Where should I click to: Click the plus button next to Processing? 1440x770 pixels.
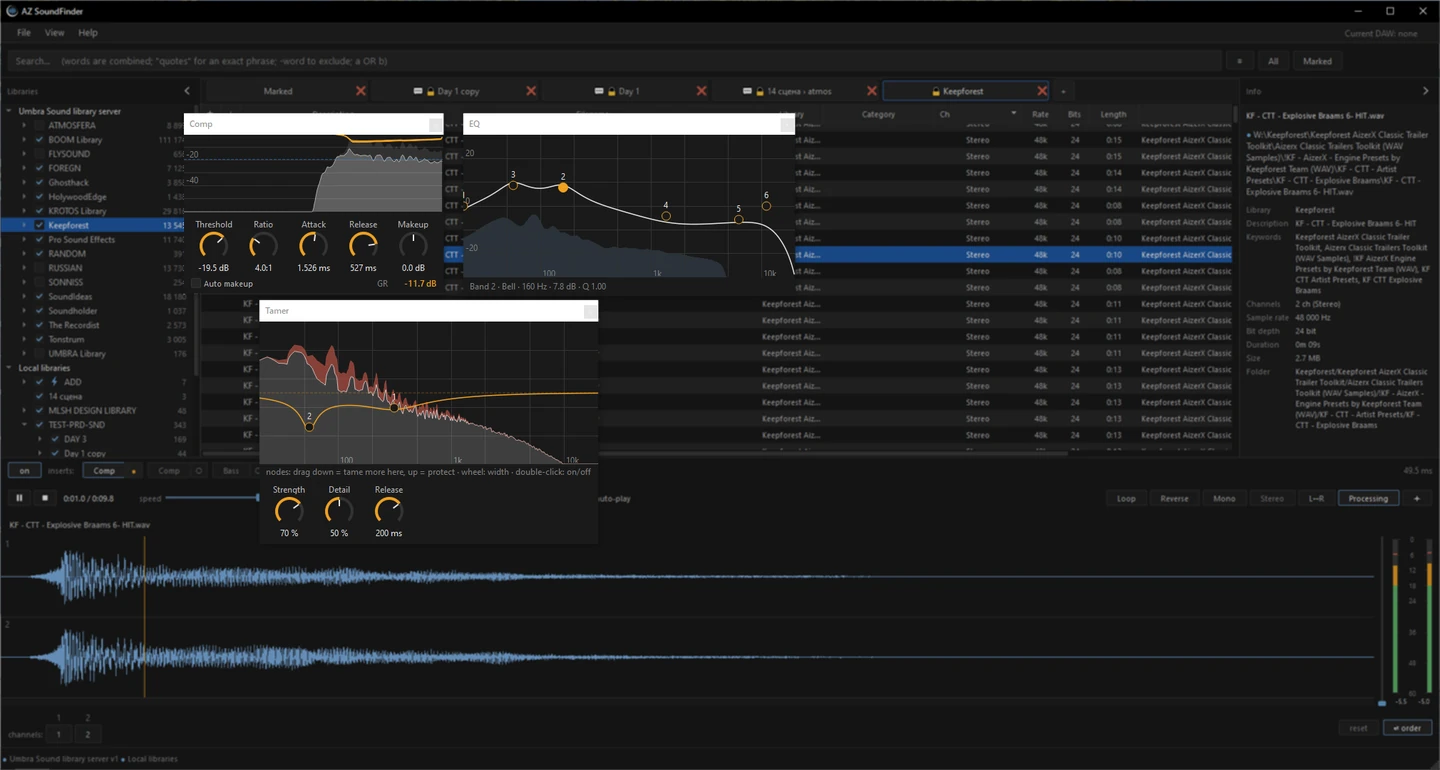[x=1417, y=498]
